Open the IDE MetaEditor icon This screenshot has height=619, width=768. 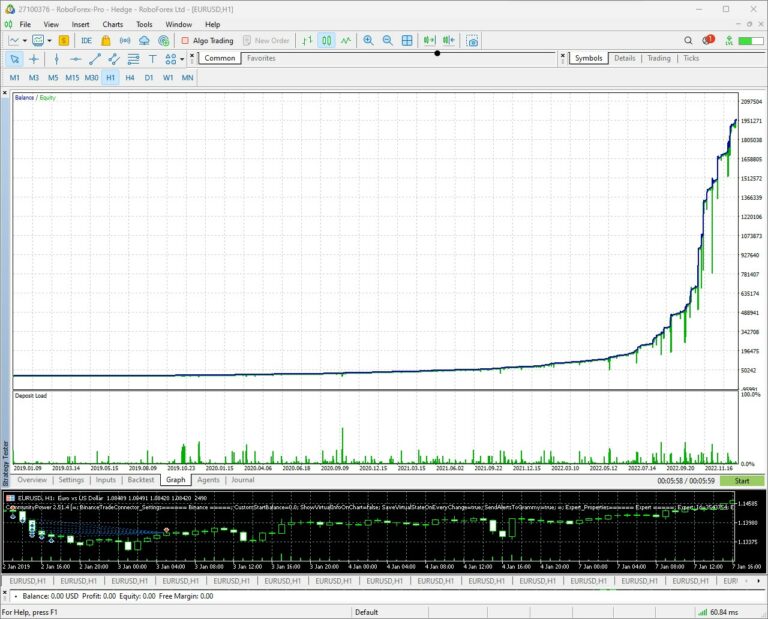(x=86, y=41)
